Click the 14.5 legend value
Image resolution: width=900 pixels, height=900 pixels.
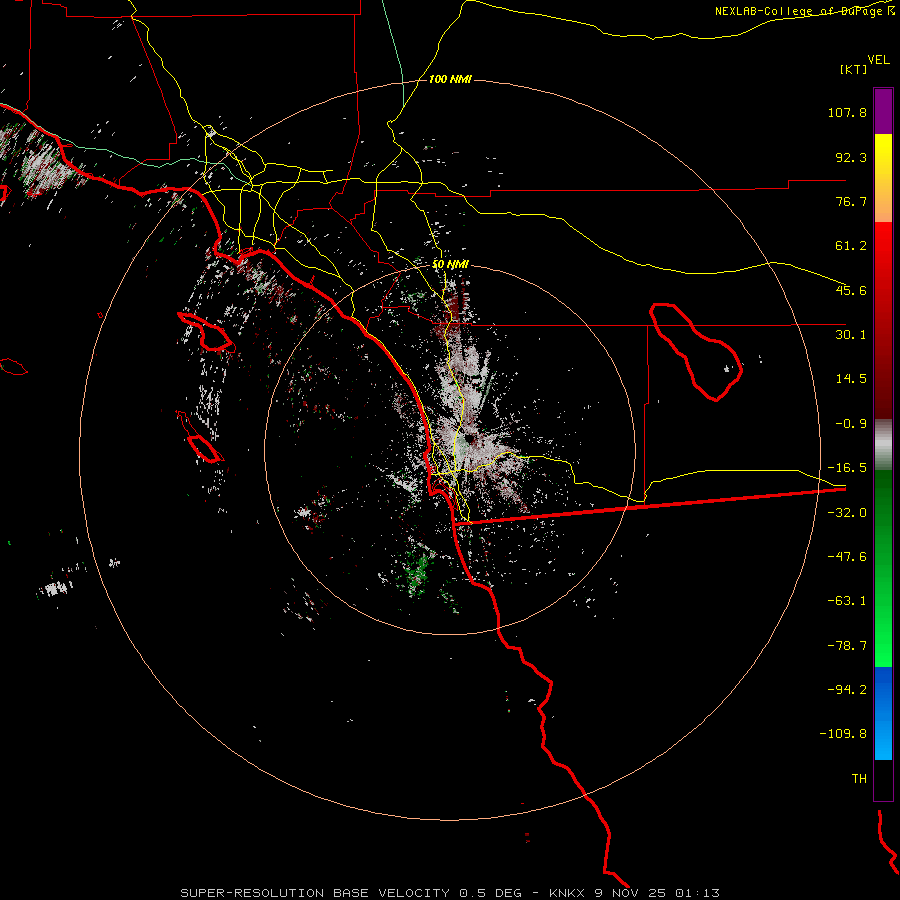pos(851,379)
